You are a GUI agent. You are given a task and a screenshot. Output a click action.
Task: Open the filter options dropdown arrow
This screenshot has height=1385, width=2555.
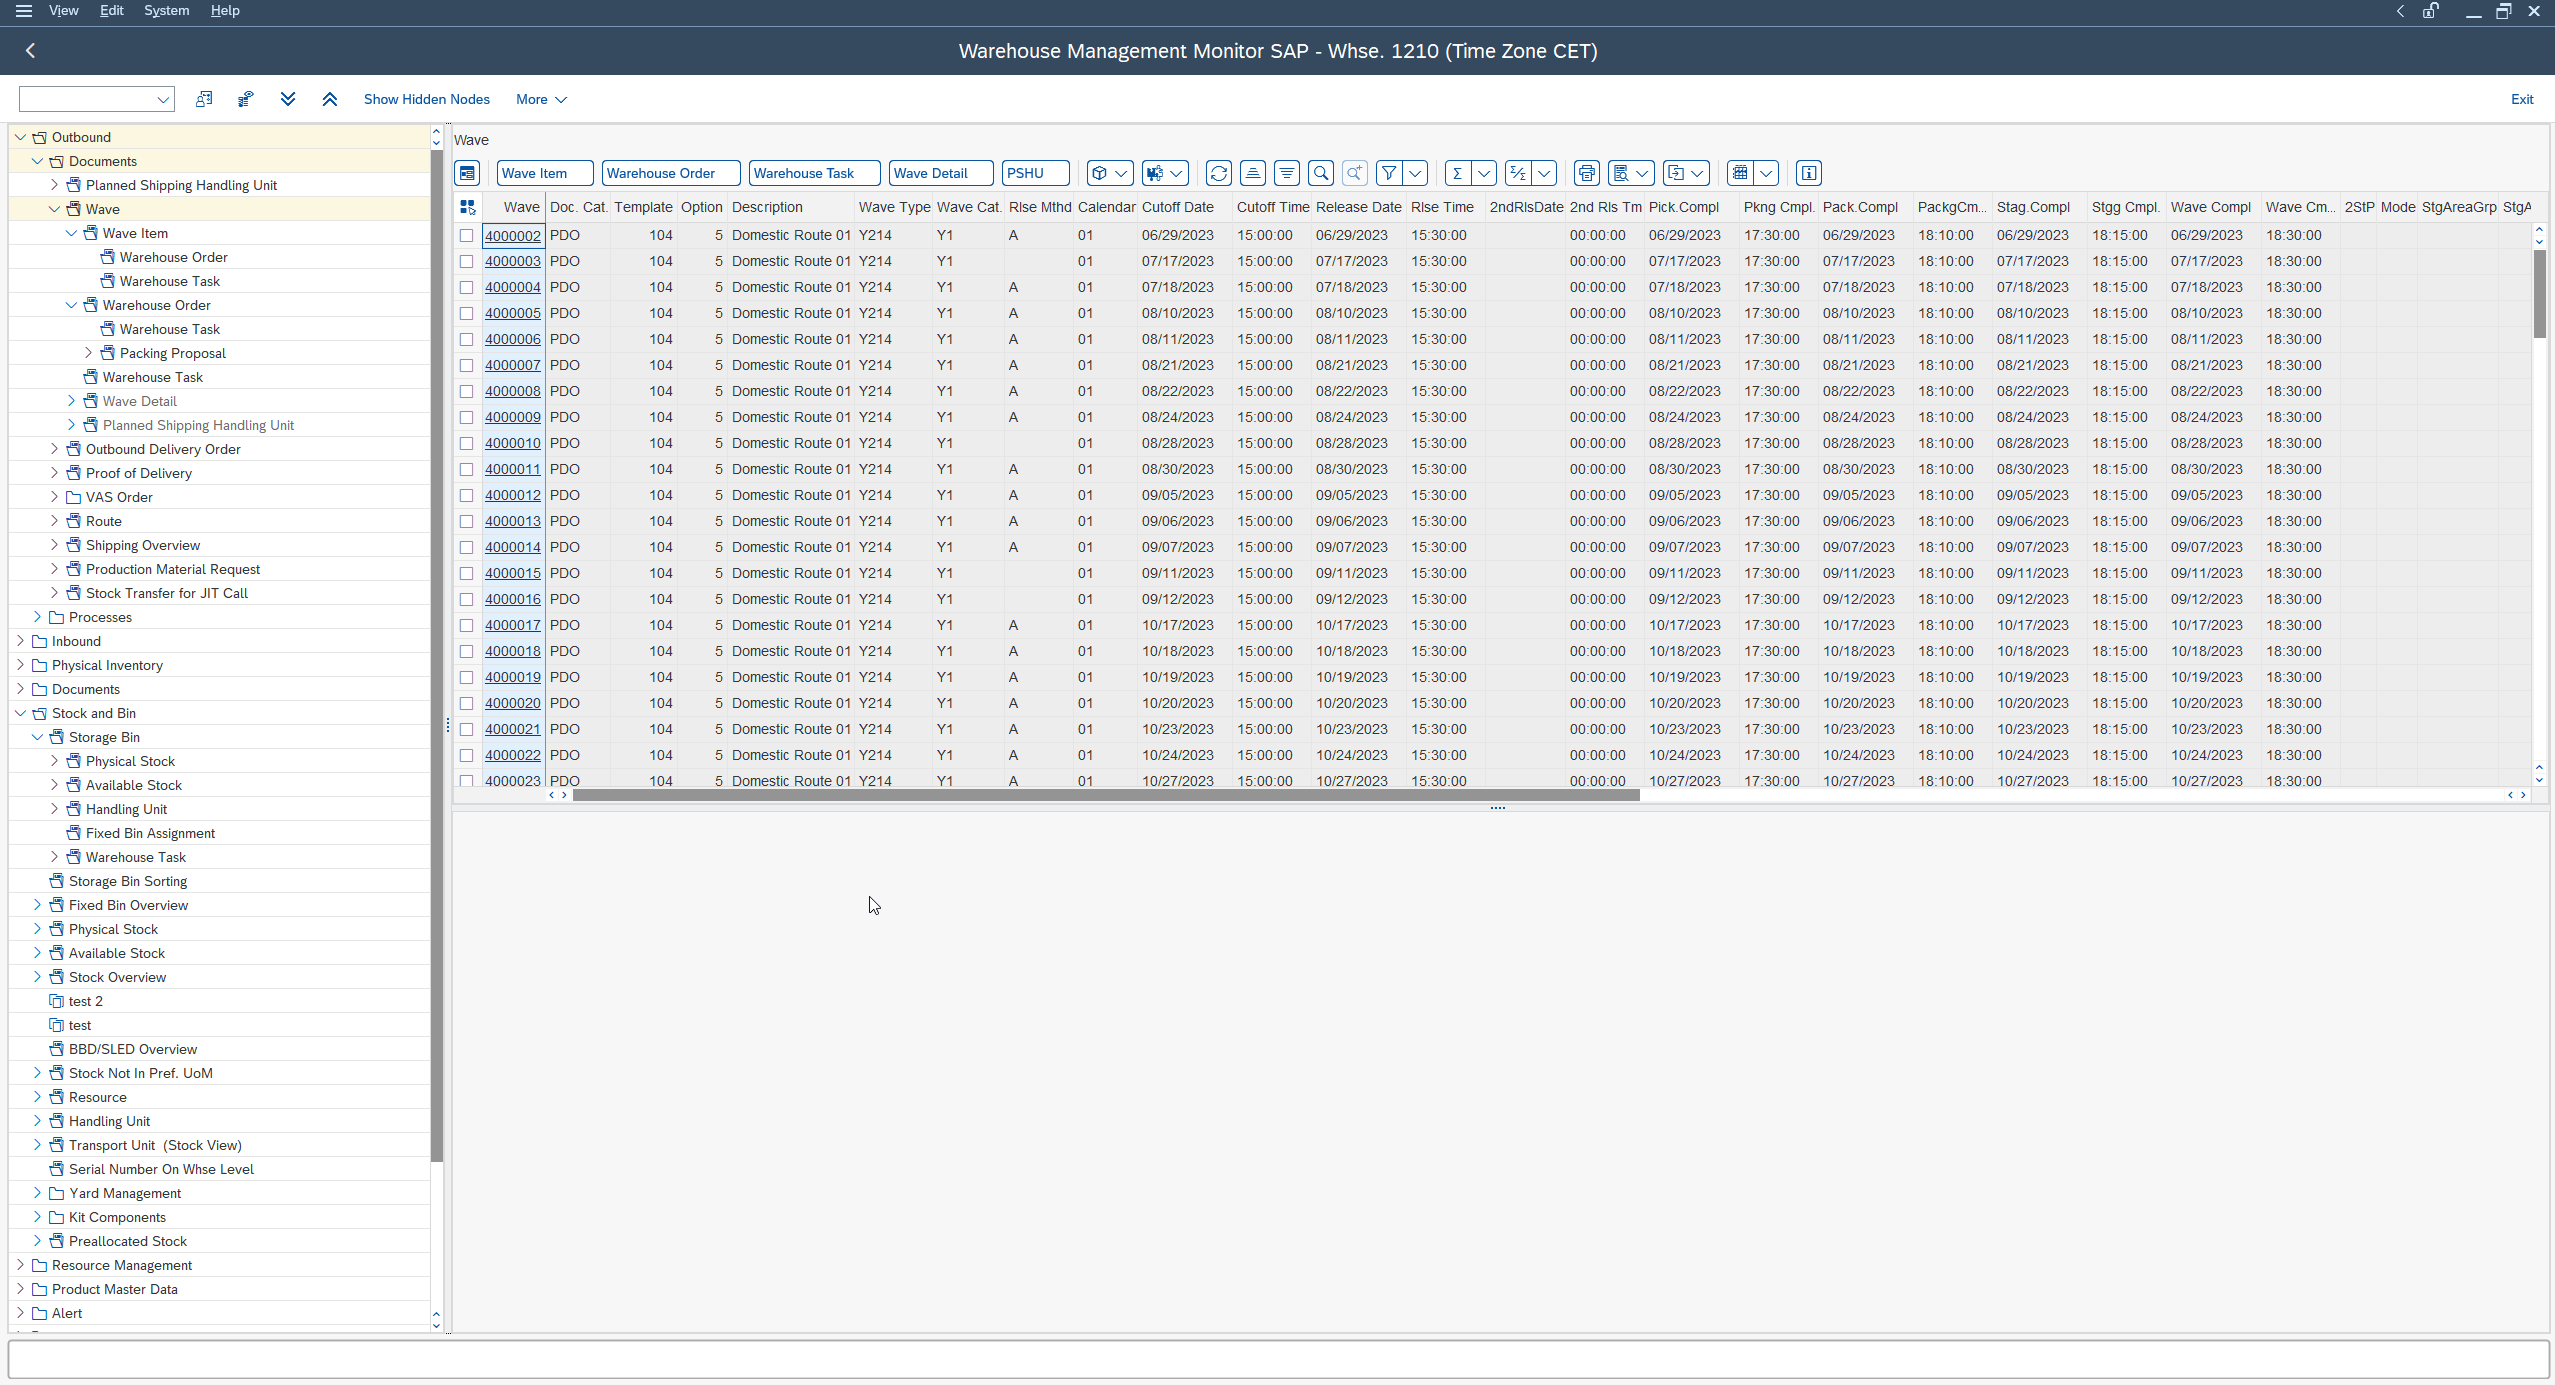pos(1415,173)
